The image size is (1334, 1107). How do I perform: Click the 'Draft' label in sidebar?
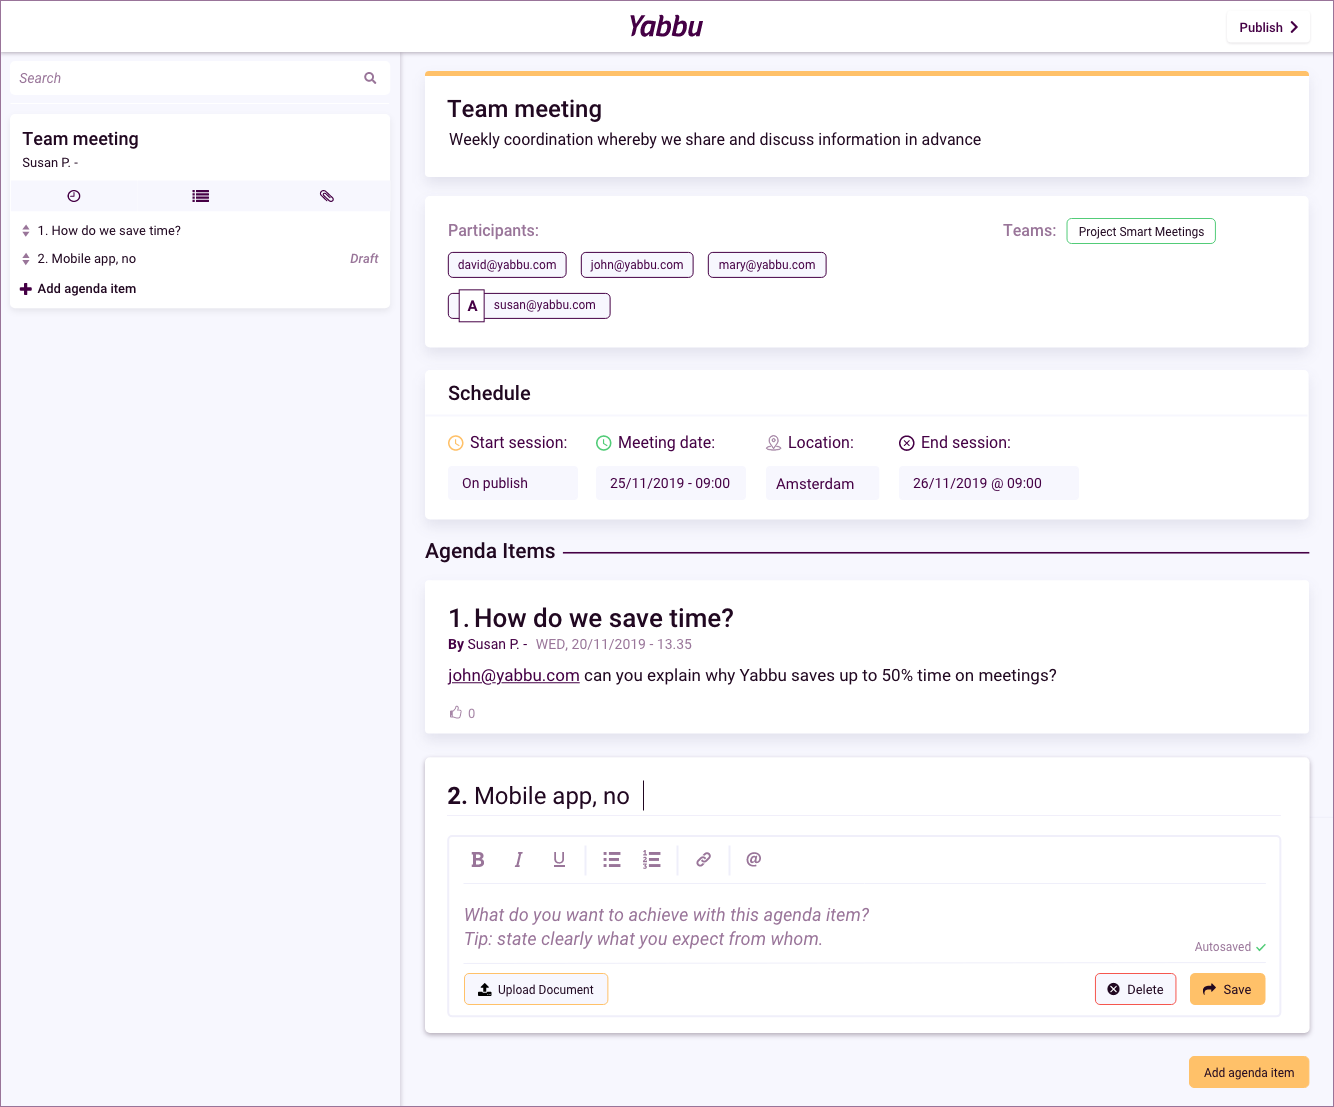coord(364,259)
